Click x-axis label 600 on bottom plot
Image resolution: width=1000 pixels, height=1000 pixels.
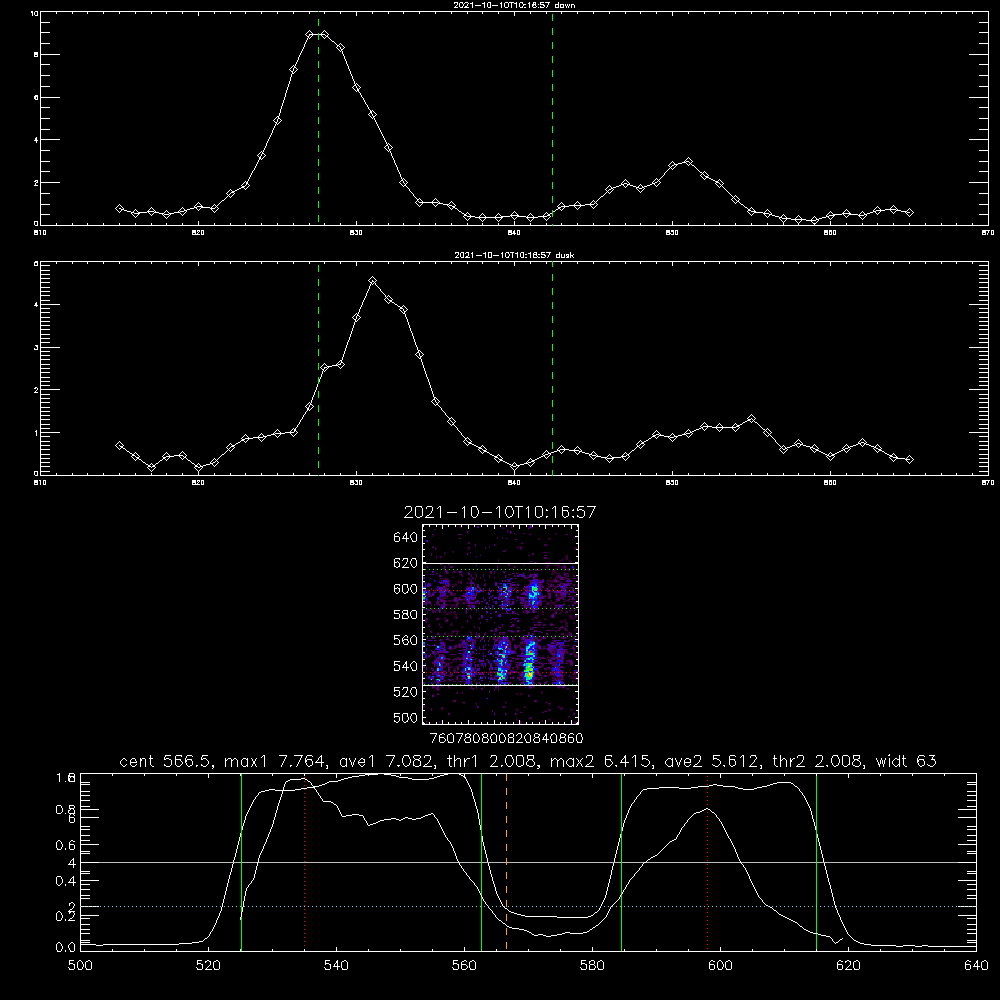720,966
